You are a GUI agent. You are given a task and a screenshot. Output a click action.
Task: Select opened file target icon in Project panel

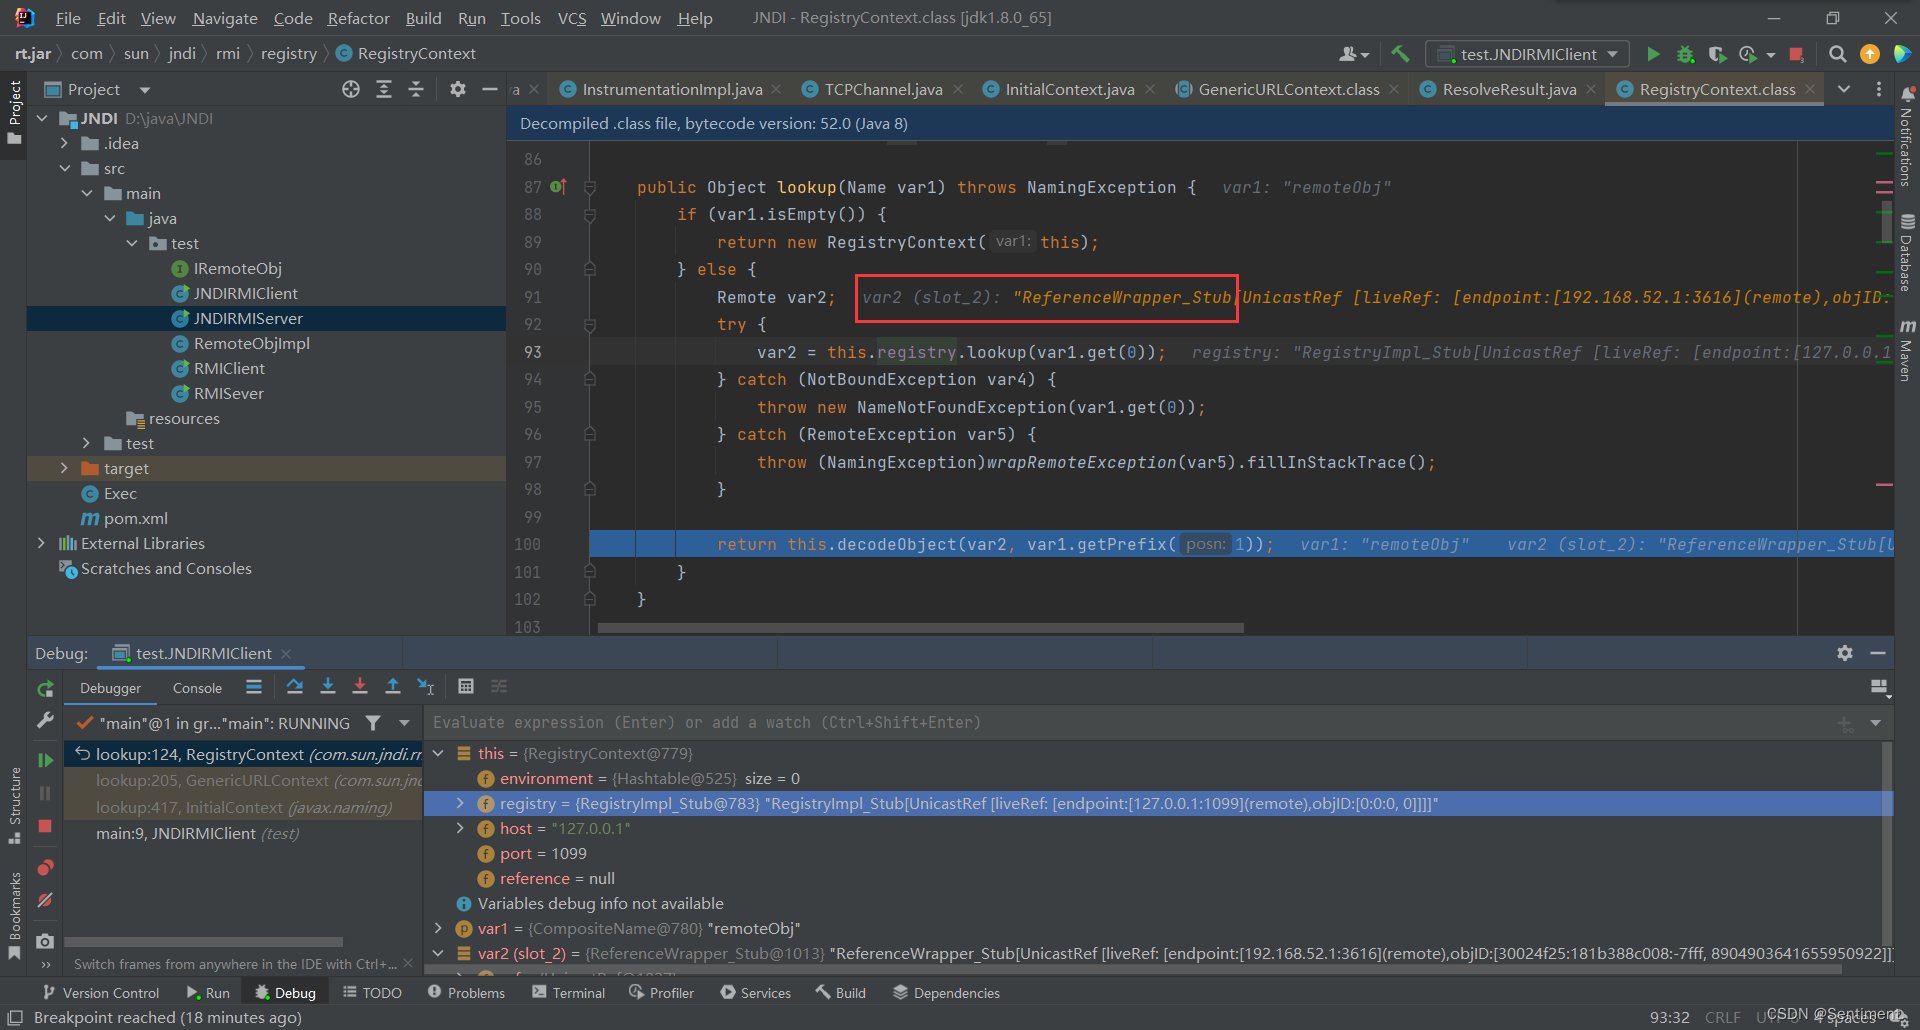click(x=350, y=89)
